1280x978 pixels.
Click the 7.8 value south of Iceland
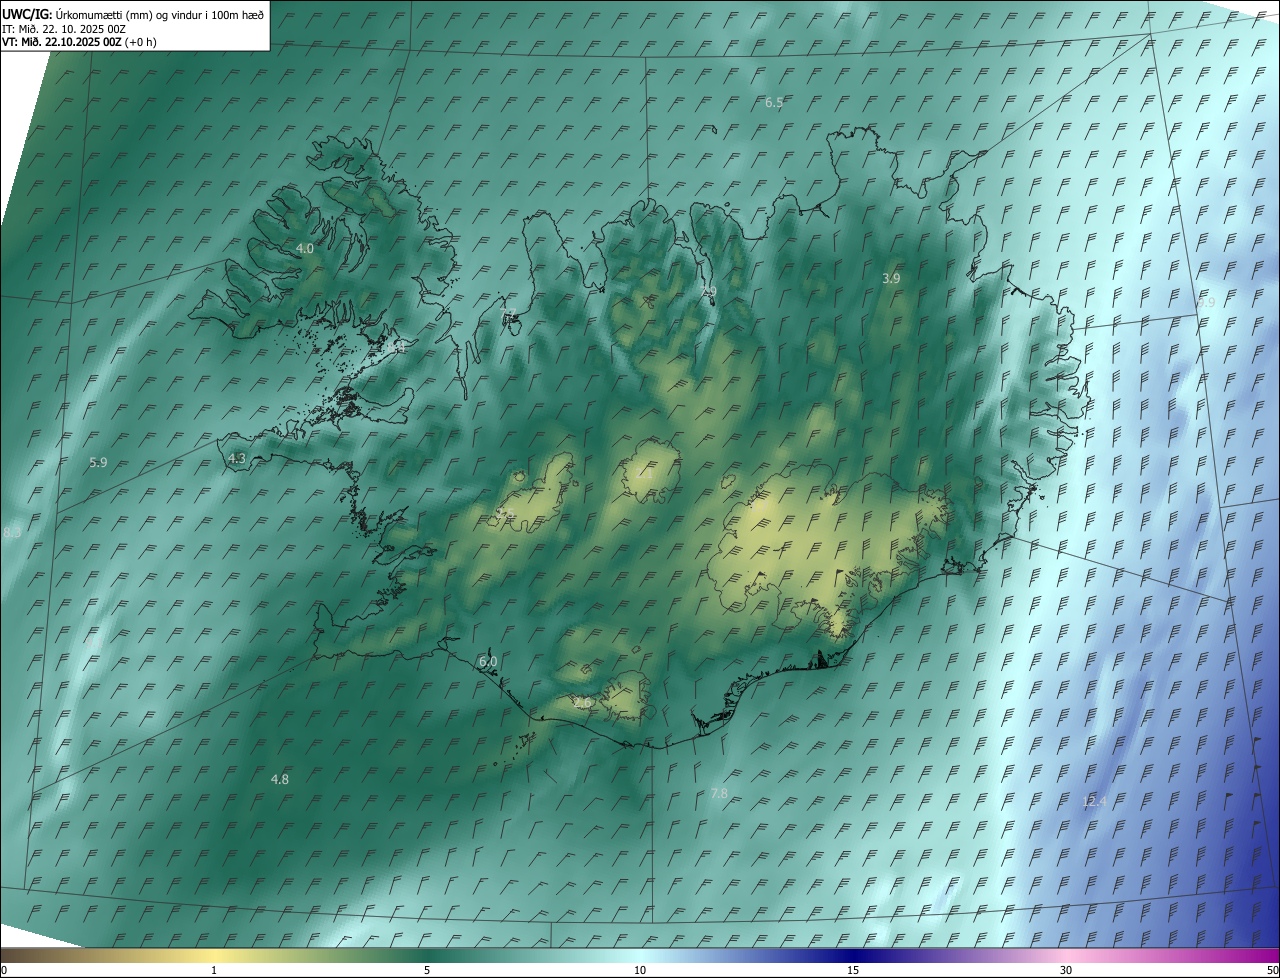click(x=719, y=793)
